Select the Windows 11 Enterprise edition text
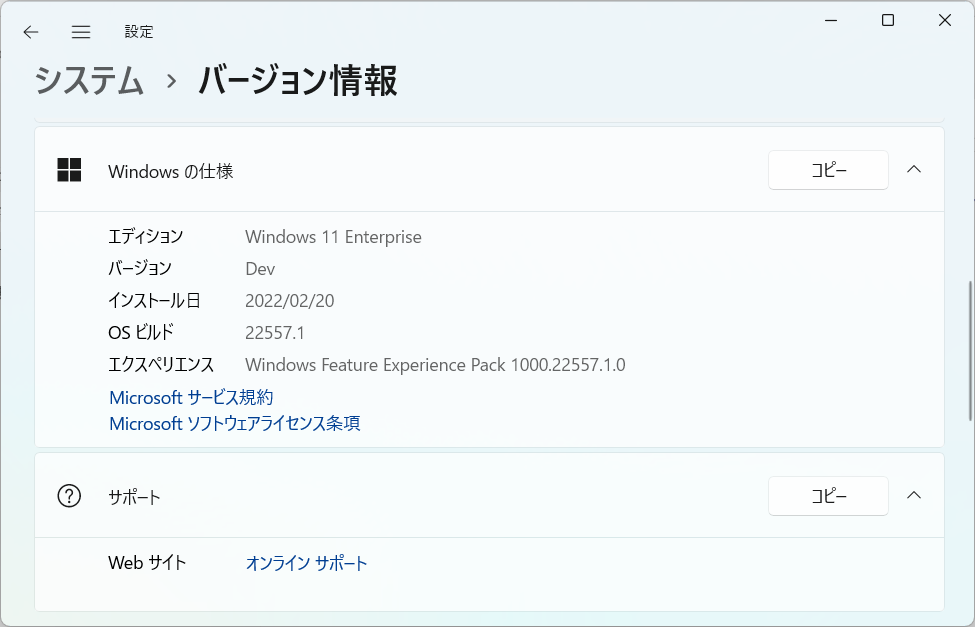The image size is (975, 627). click(333, 237)
